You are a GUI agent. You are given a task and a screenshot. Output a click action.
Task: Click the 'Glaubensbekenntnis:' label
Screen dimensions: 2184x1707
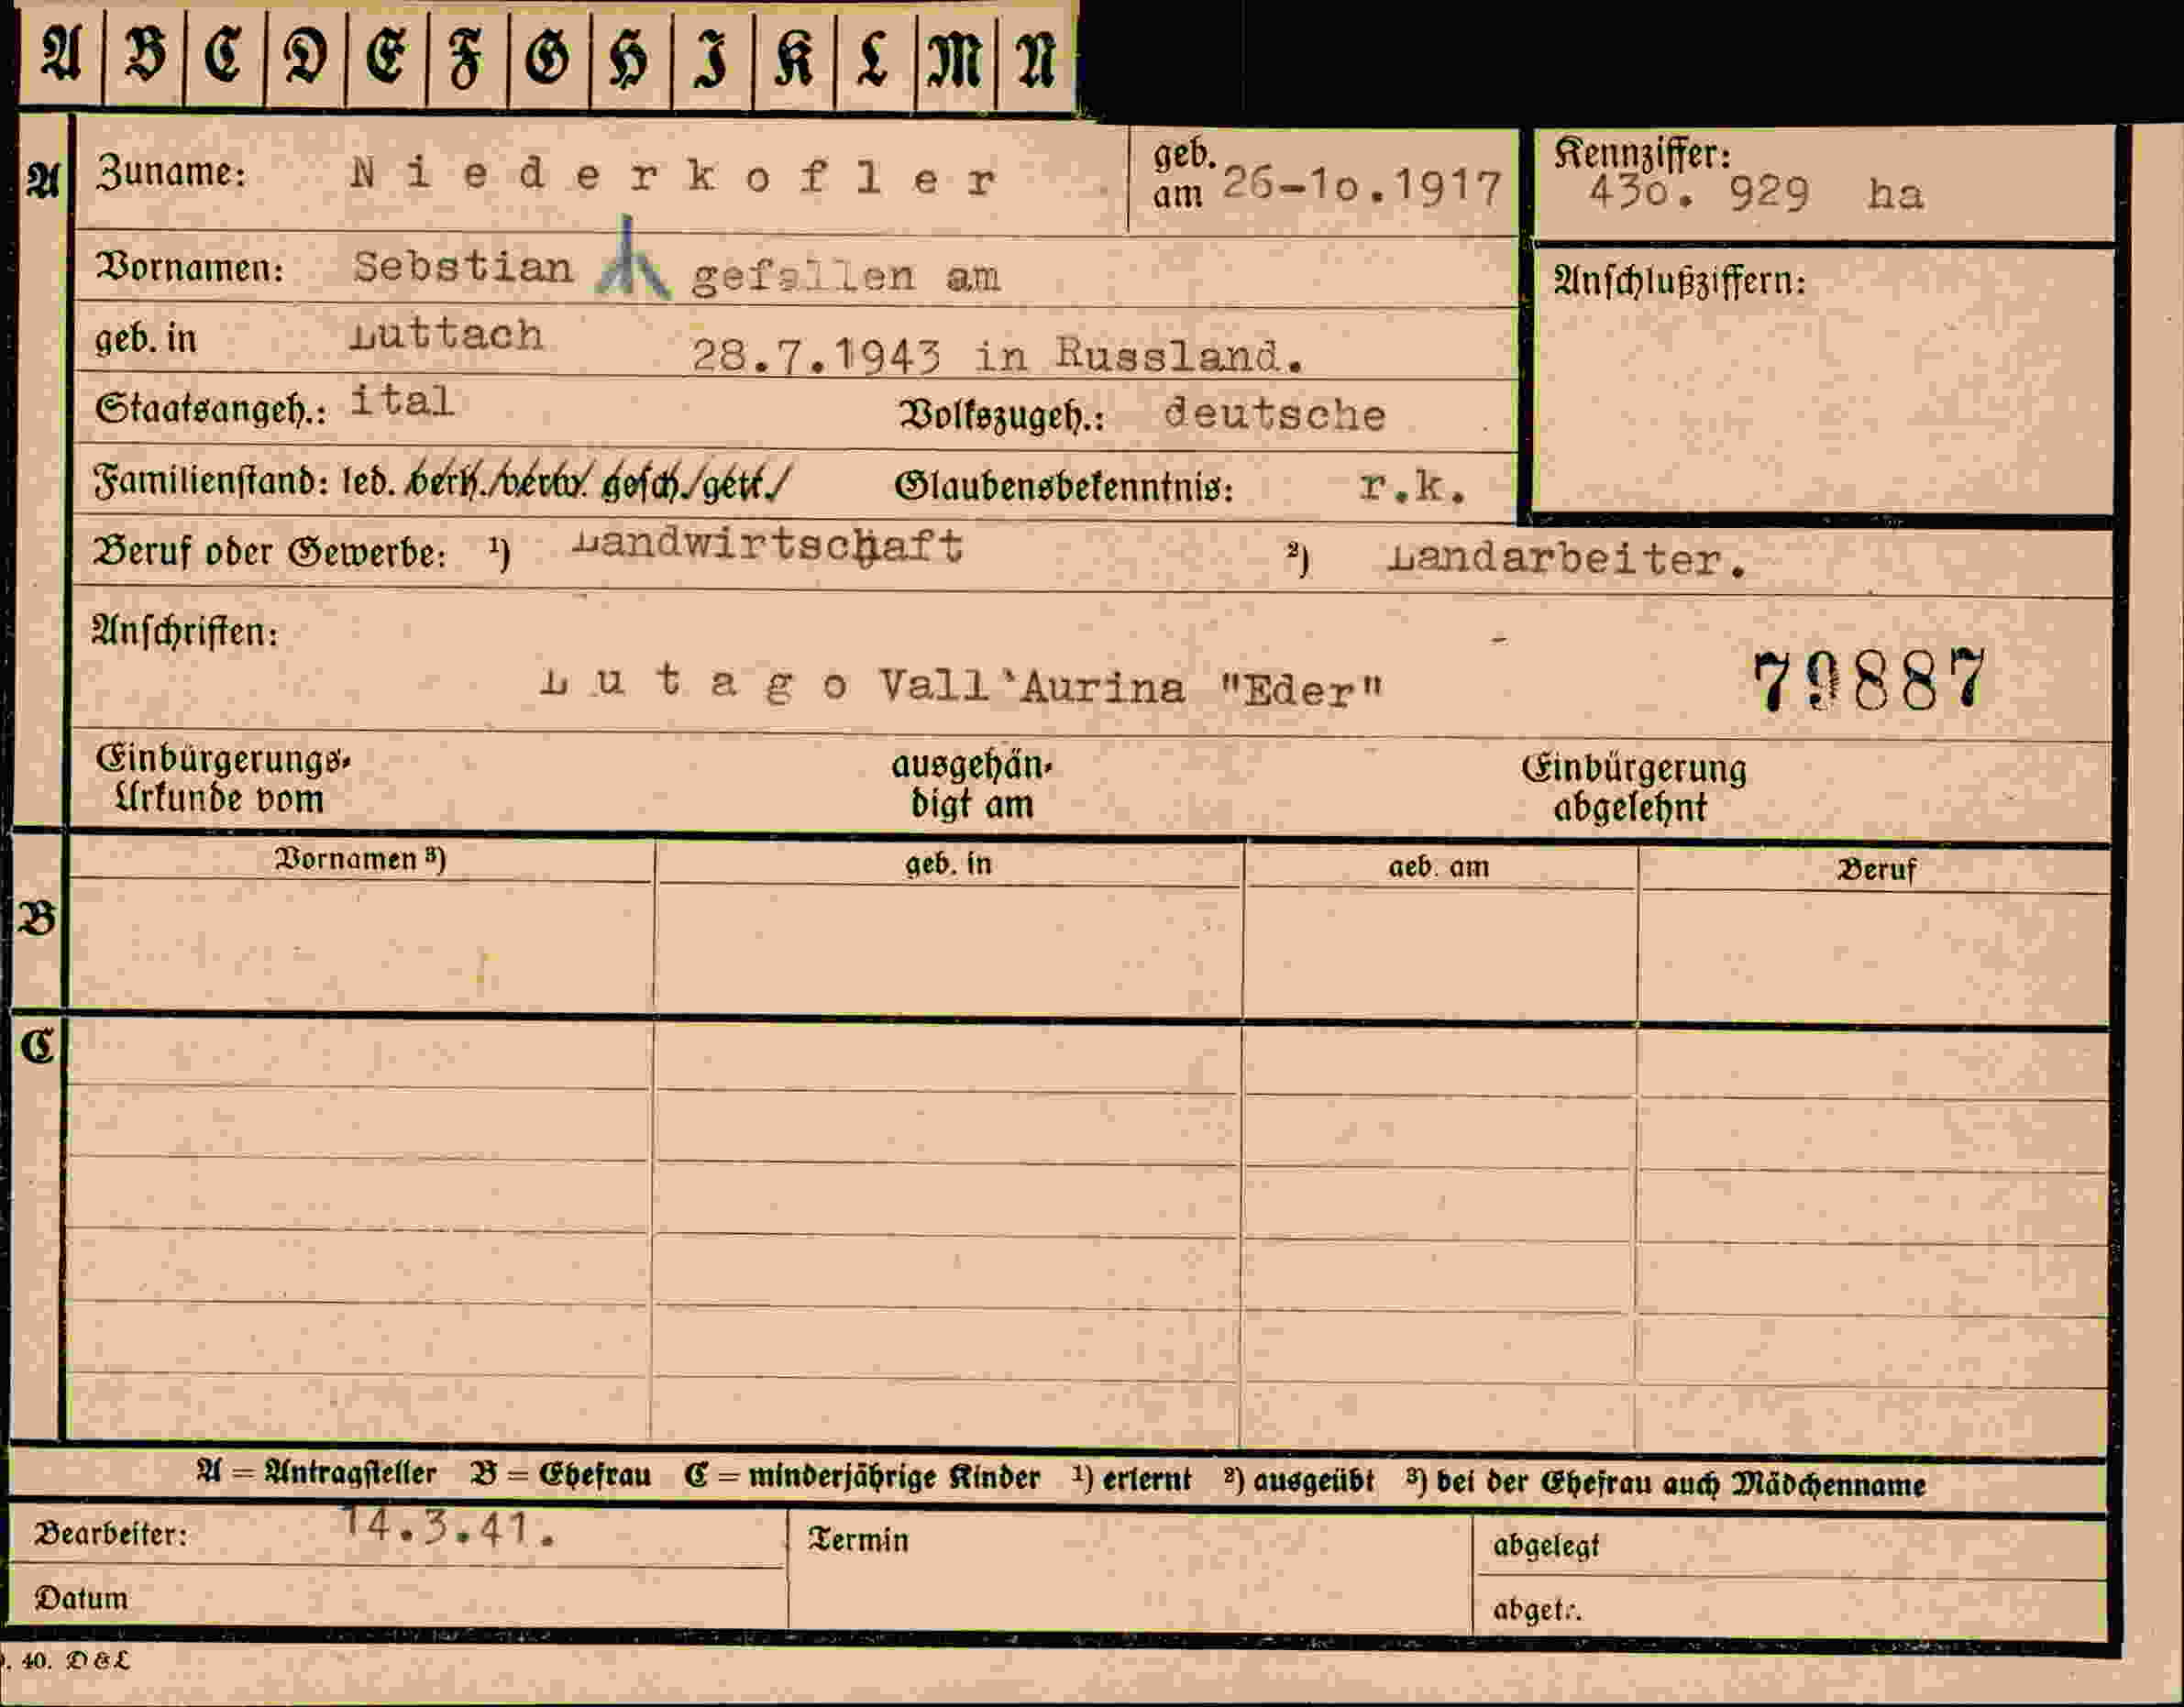tap(1064, 487)
